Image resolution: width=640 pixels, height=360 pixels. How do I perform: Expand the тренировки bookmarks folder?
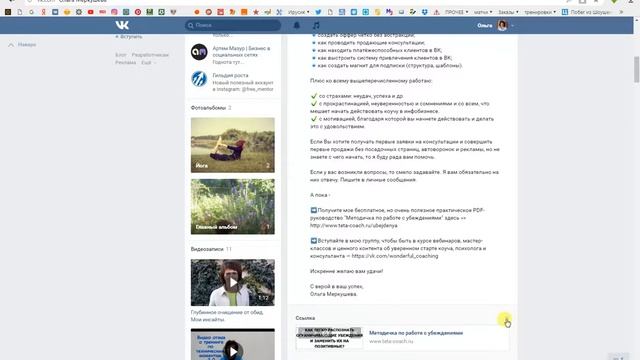pyautogui.click(x=540, y=12)
